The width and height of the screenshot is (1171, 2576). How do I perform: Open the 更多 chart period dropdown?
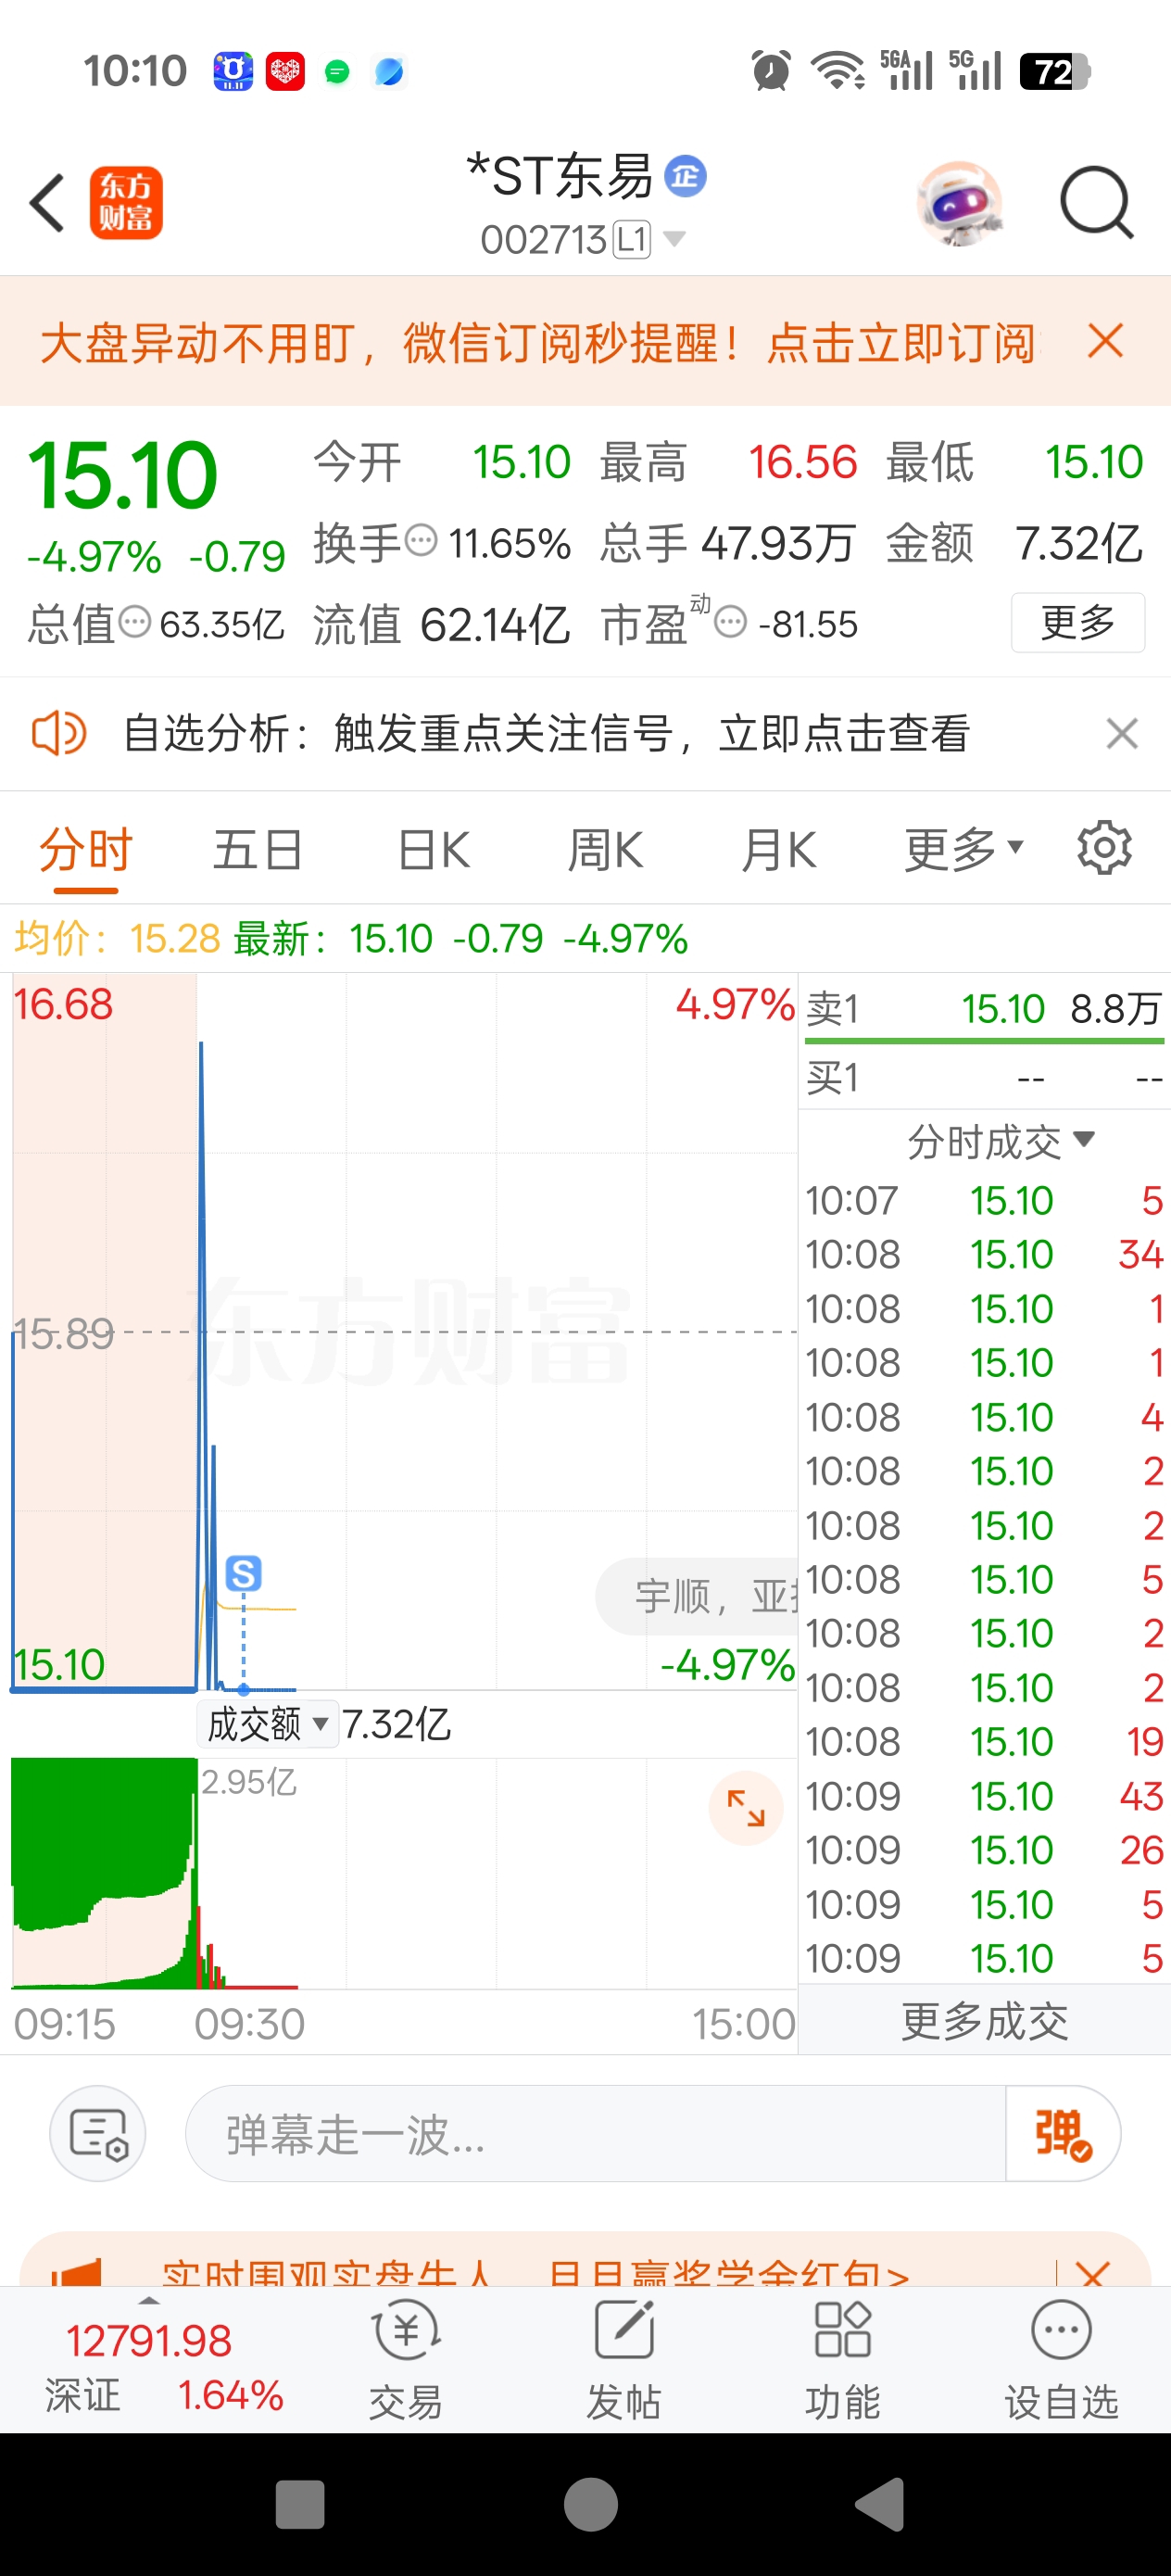click(963, 850)
